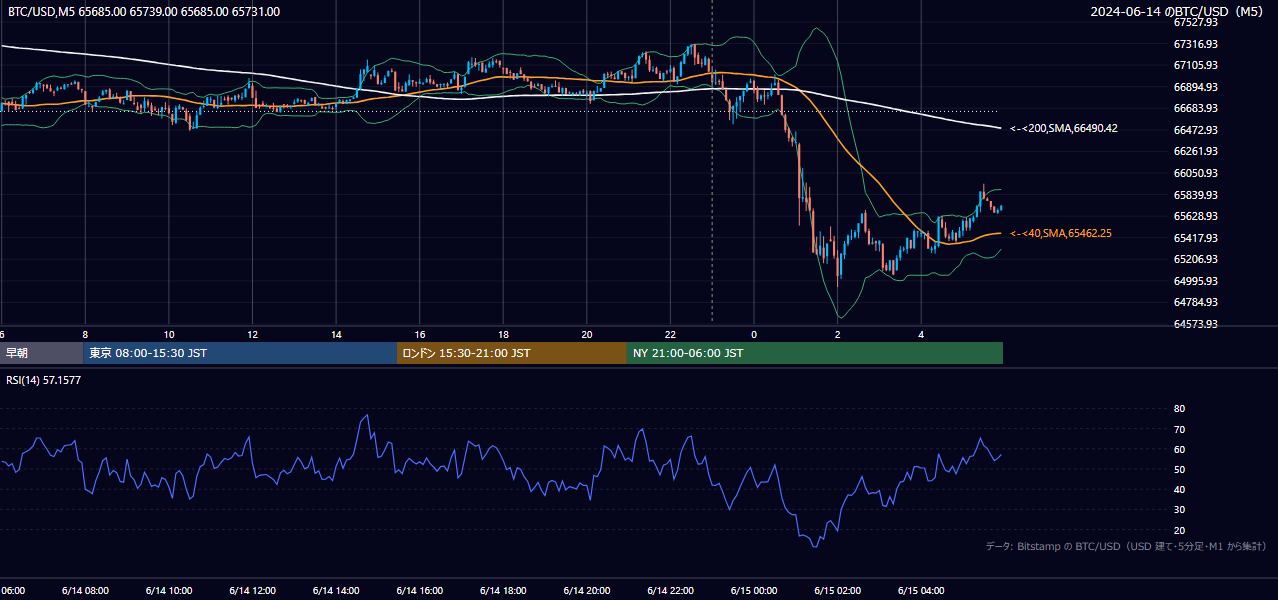The height and width of the screenshot is (600, 1278).
Task: Click the RSI scale level 30
Action: (1179, 510)
